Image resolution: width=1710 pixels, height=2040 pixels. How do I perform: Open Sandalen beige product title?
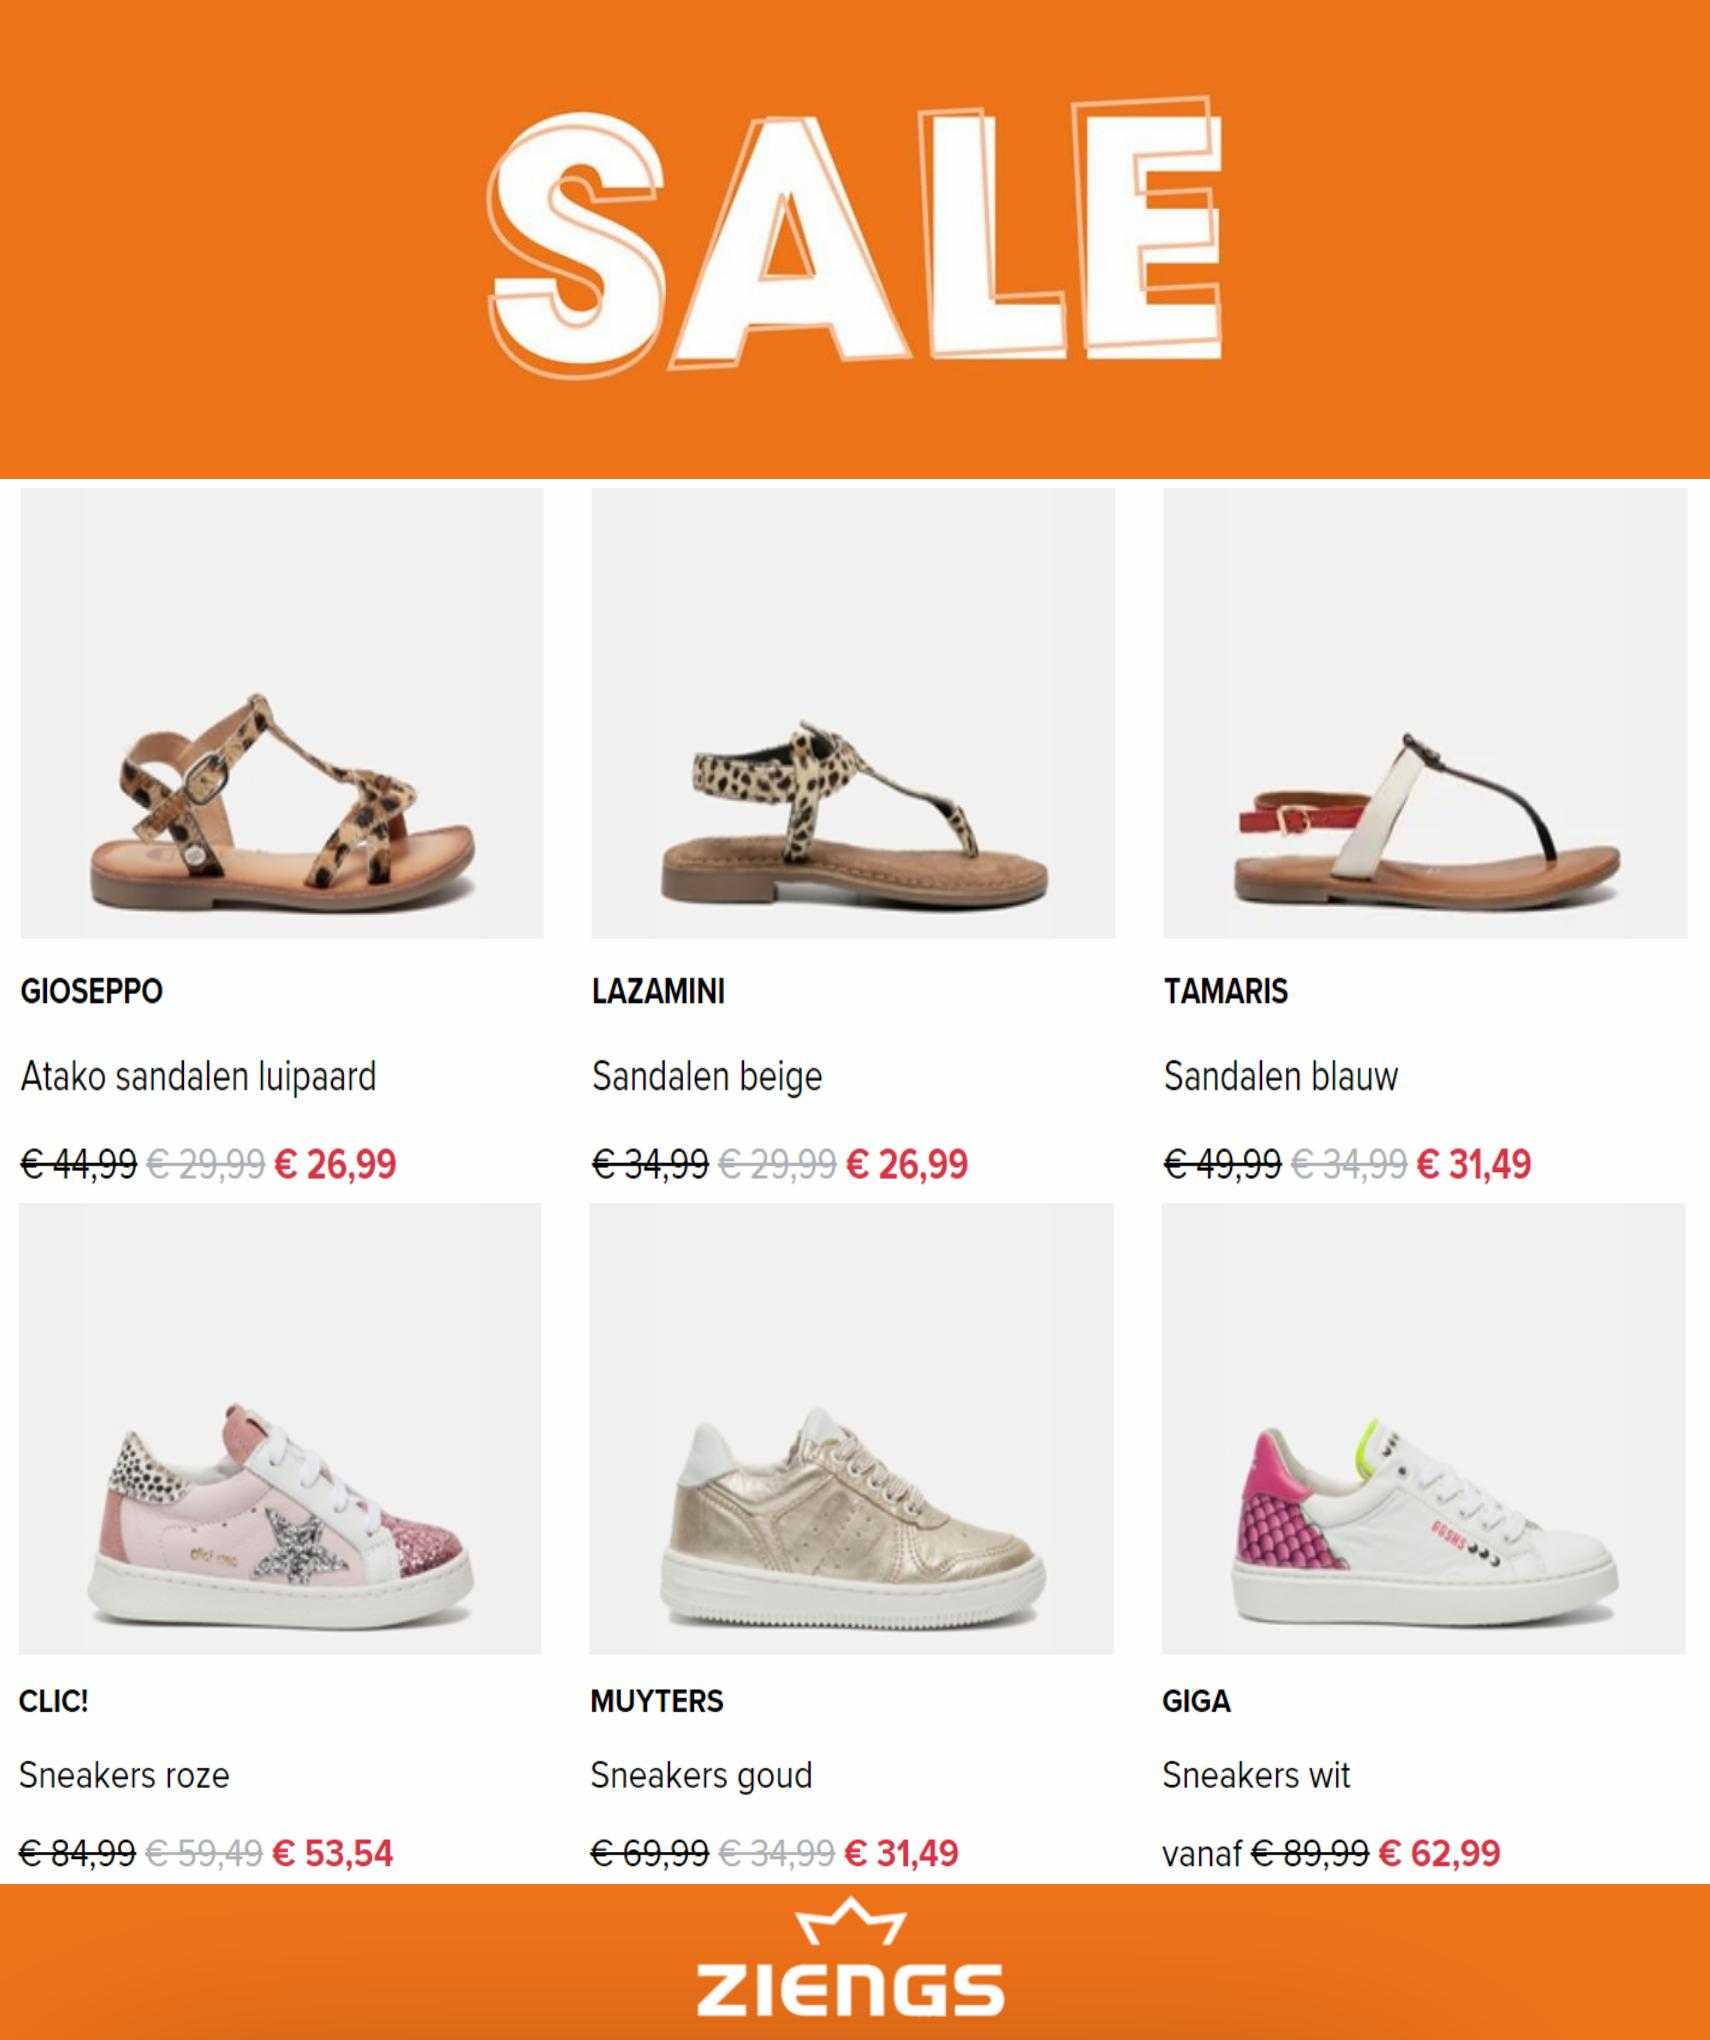click(707, 1077)
